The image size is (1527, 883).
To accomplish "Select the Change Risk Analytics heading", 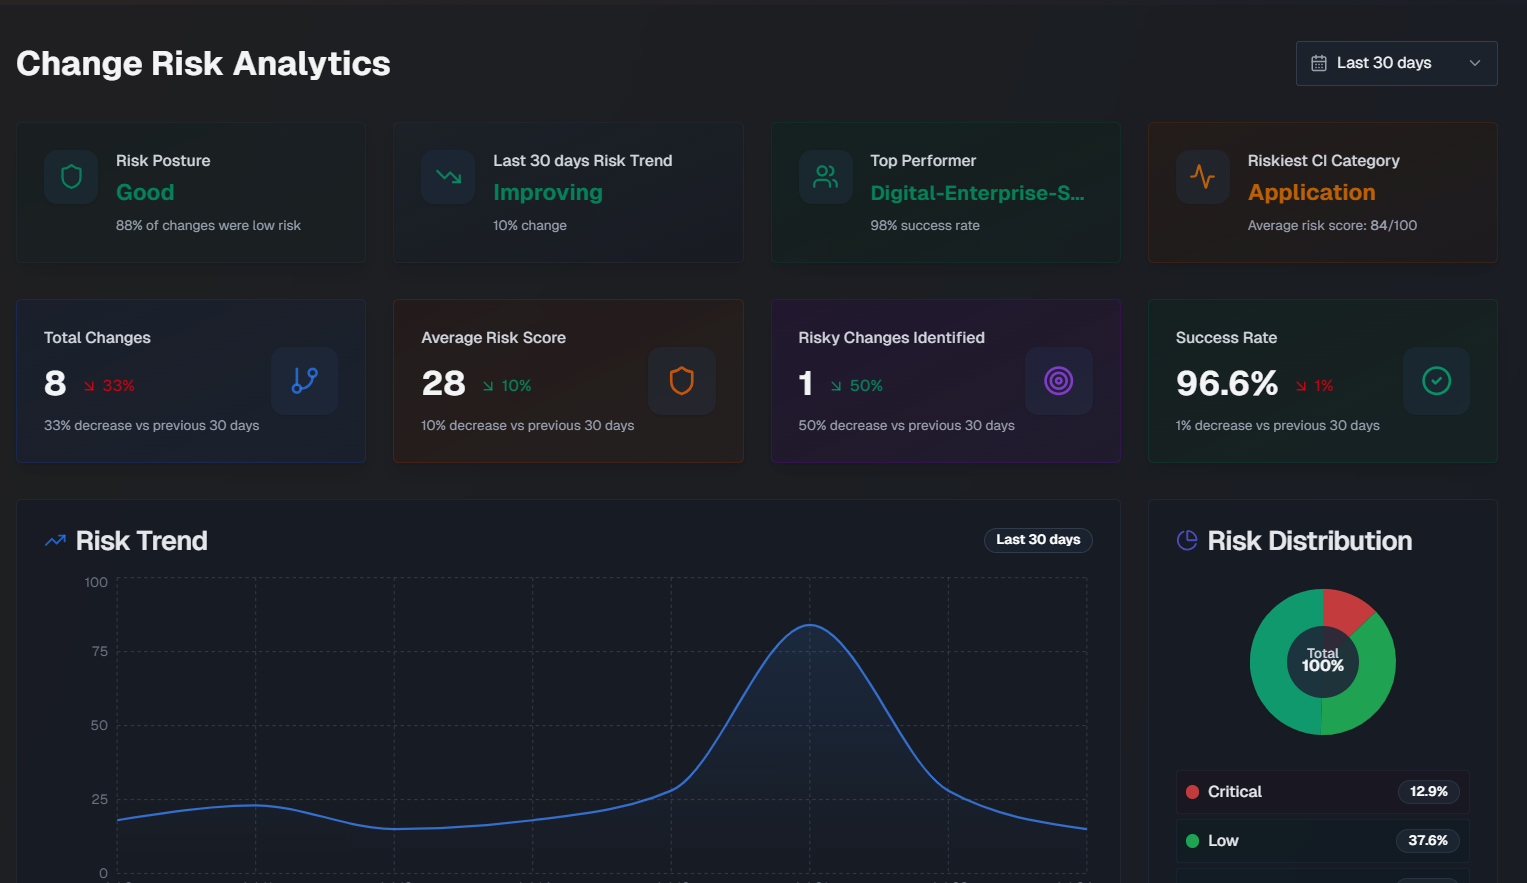I will pos(203,63).
